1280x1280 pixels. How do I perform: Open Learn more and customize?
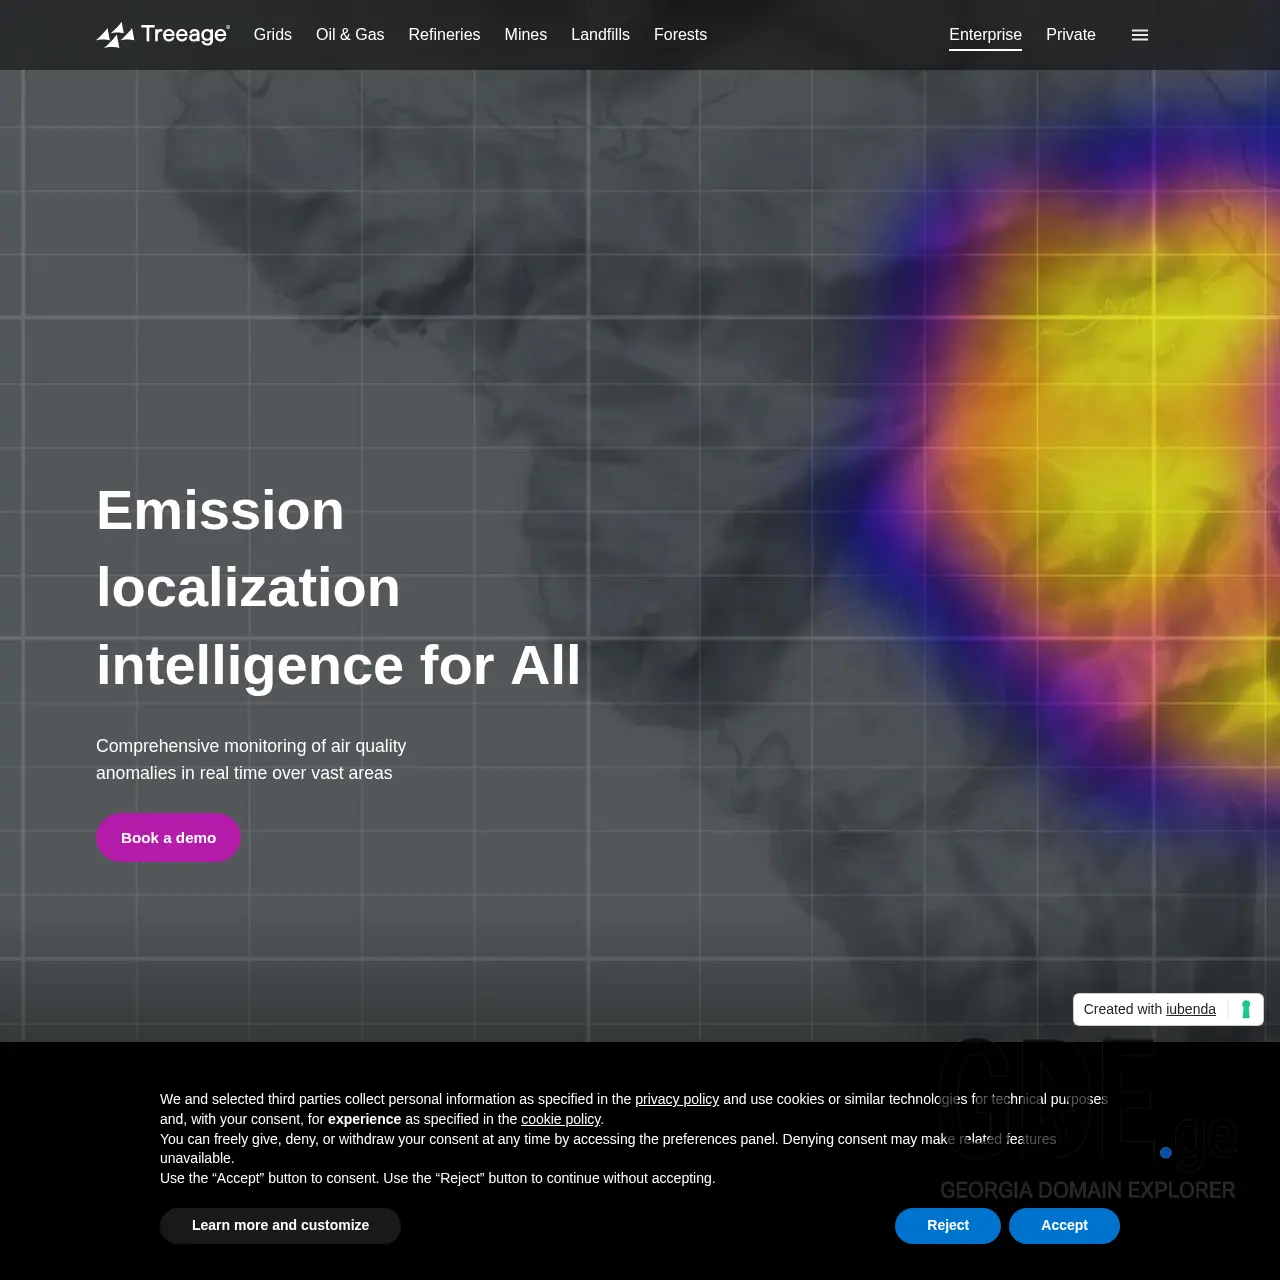[x=280, y=1225]
